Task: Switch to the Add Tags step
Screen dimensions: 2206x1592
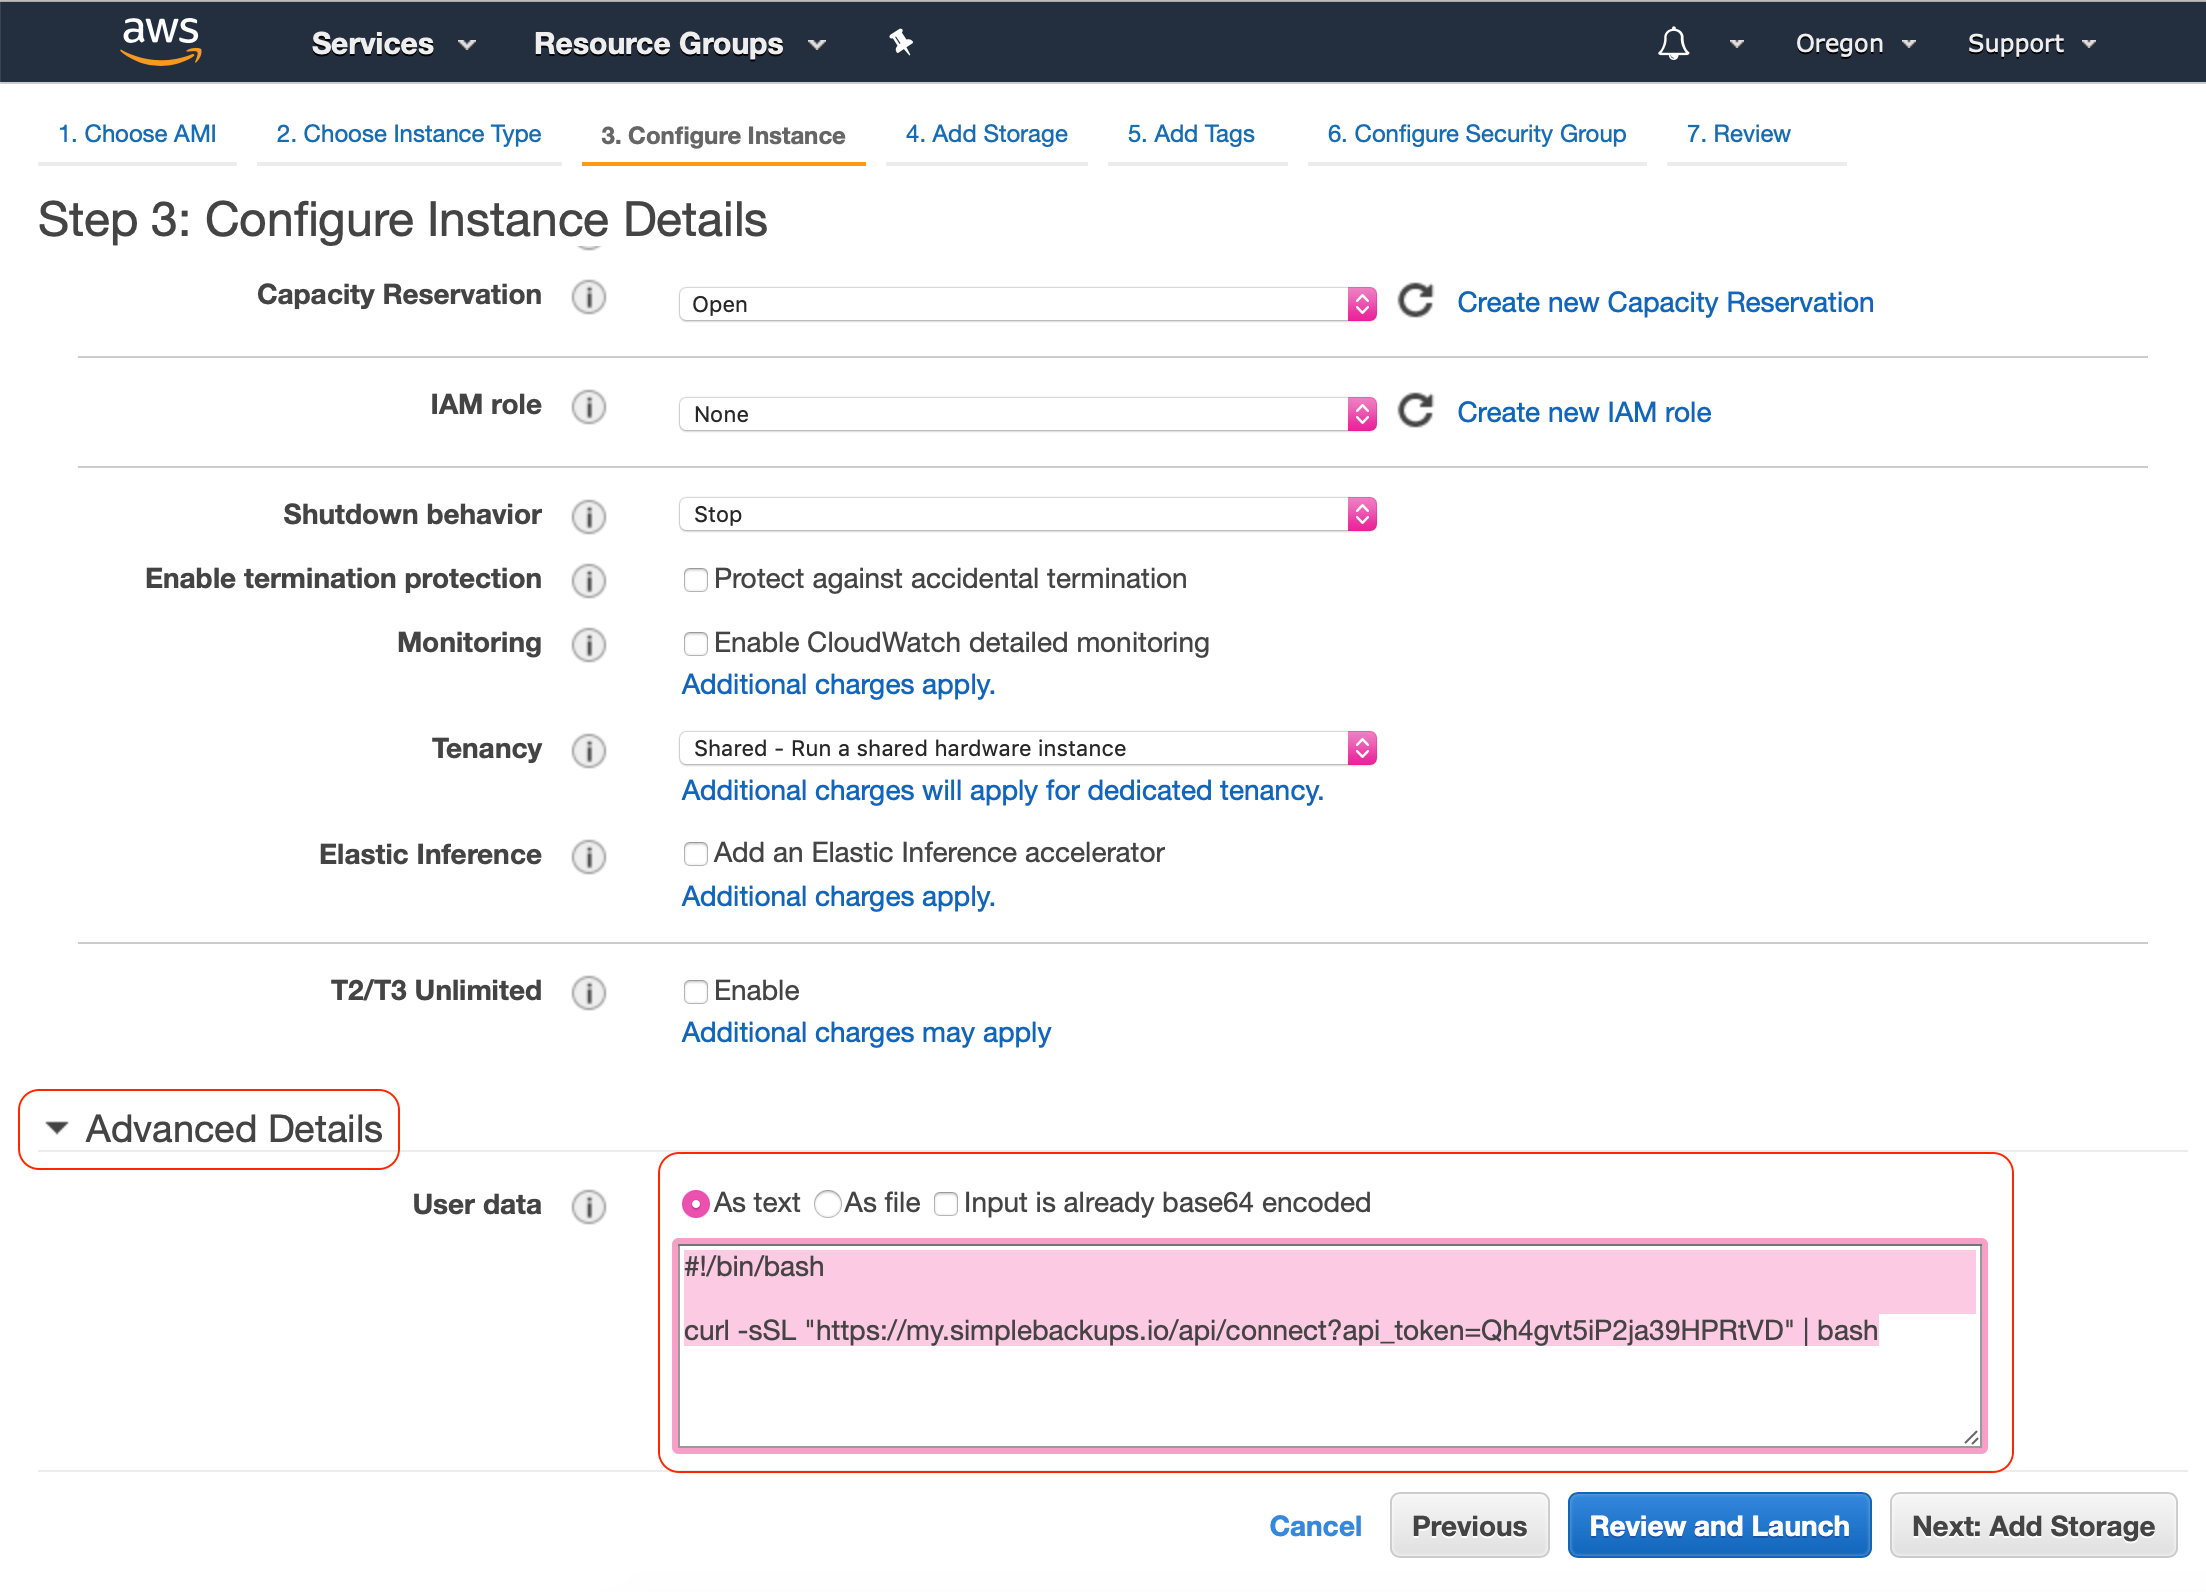Action: (x=1191, y=133)
